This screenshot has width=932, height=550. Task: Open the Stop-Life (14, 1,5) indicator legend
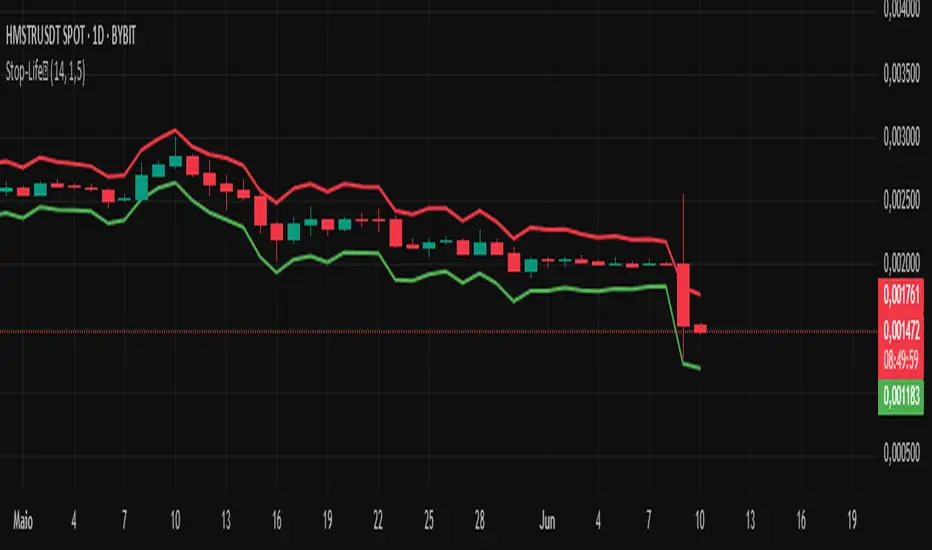pos(45,73)
